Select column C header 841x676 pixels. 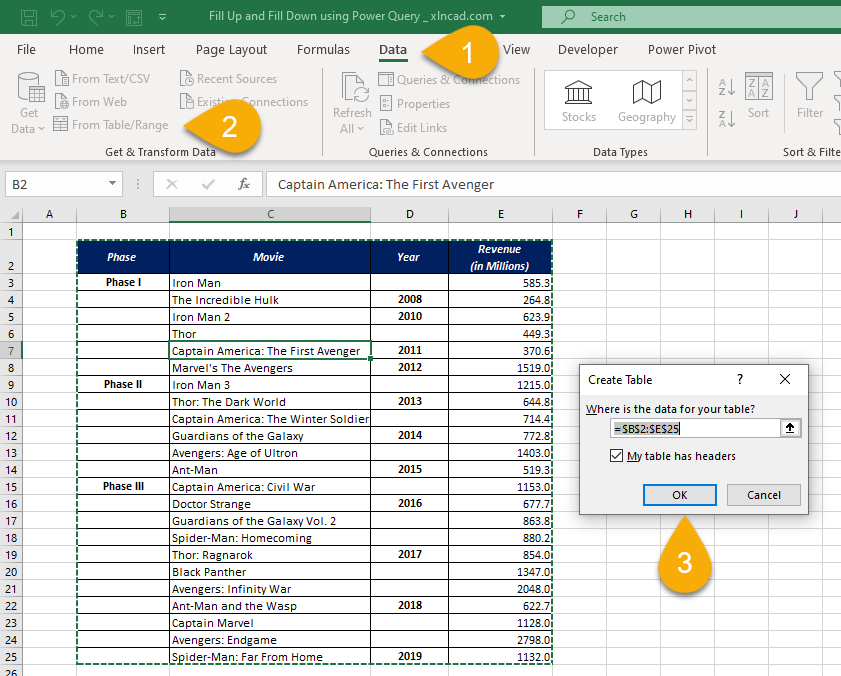[x=270, y=214]
